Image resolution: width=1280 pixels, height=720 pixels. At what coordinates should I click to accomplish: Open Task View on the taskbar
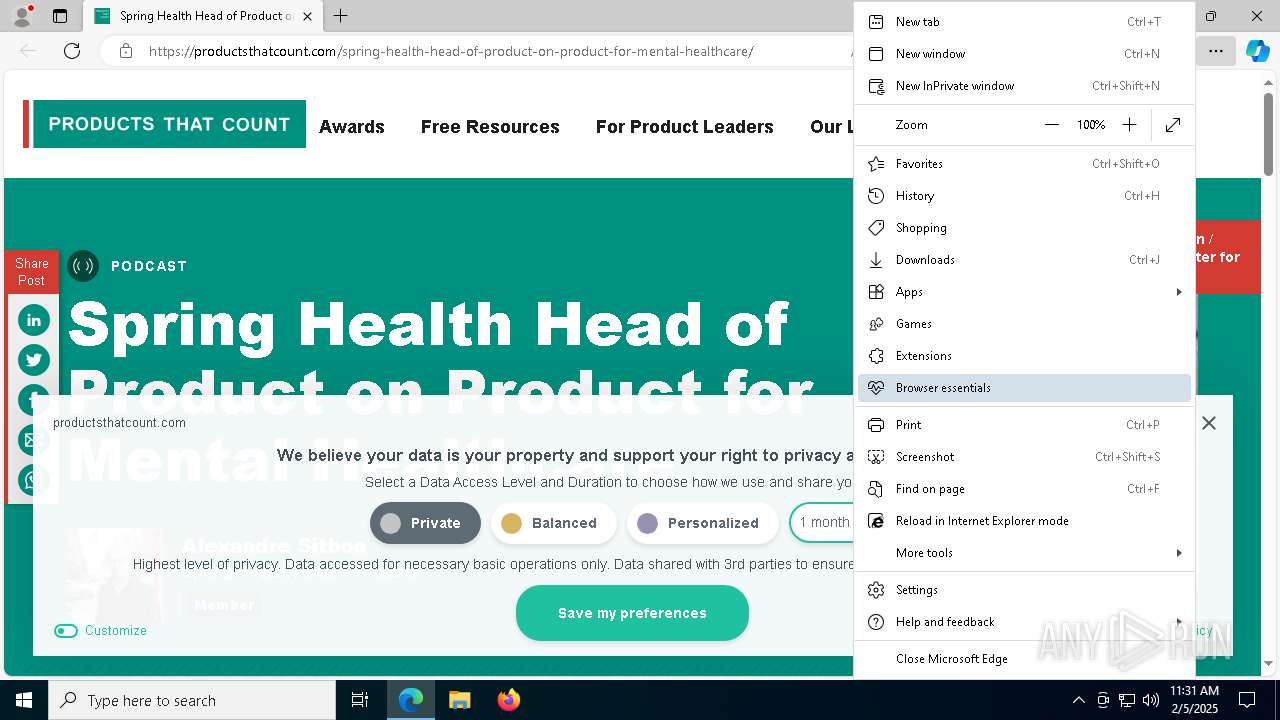(360, 700)
